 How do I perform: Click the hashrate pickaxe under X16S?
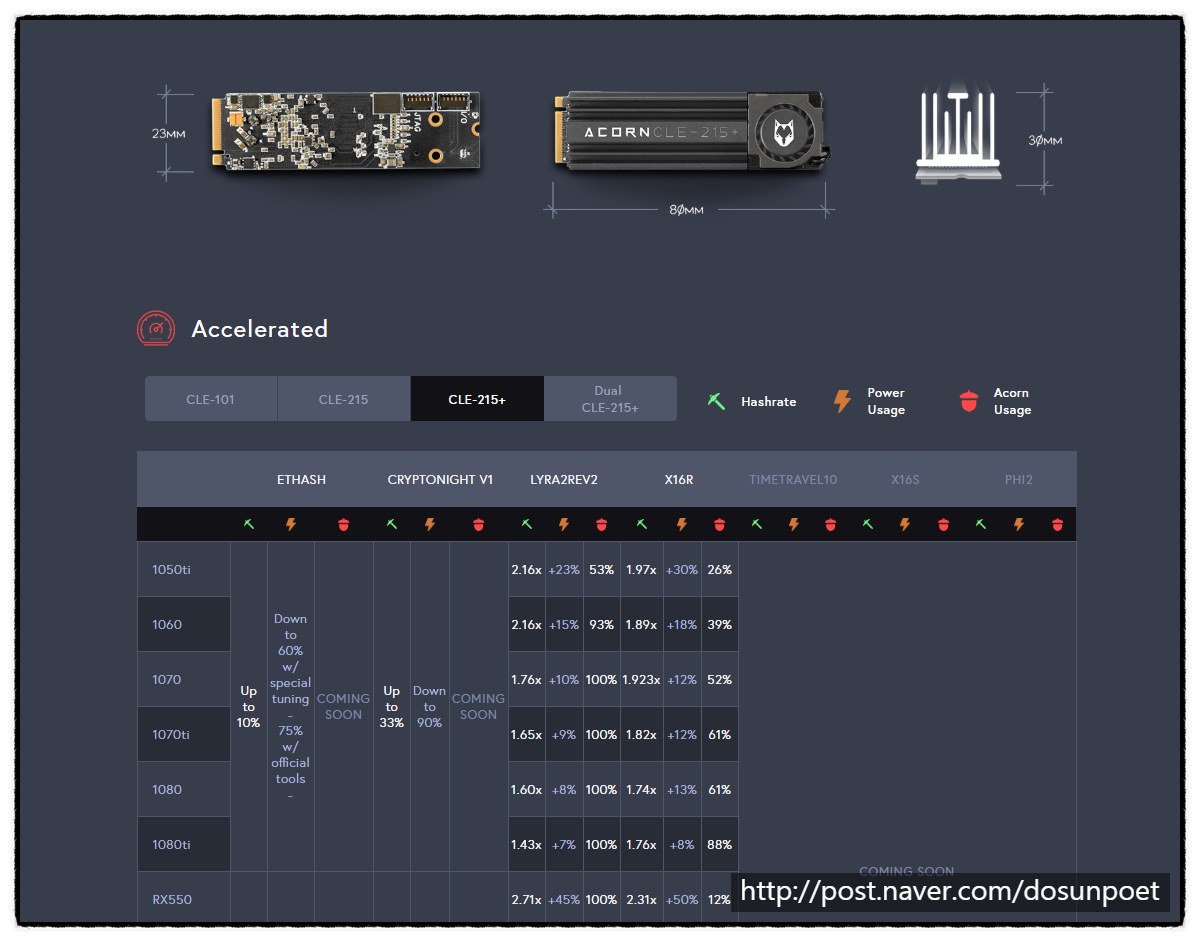[868, 524]
